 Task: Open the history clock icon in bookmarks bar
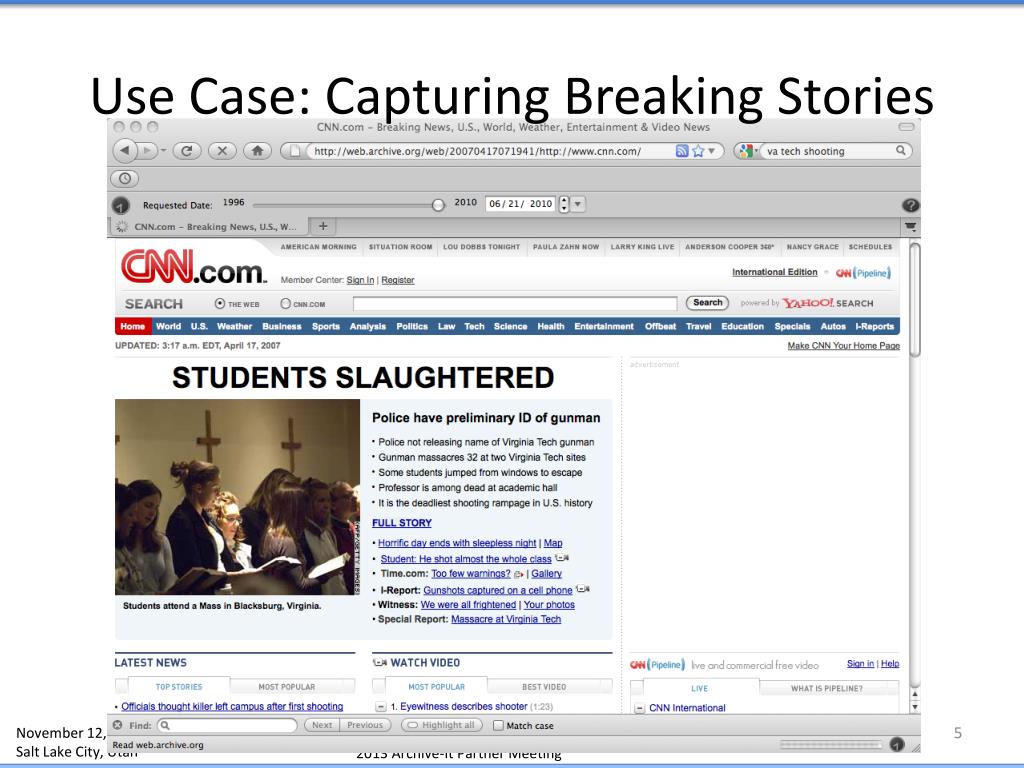point(125,178)
